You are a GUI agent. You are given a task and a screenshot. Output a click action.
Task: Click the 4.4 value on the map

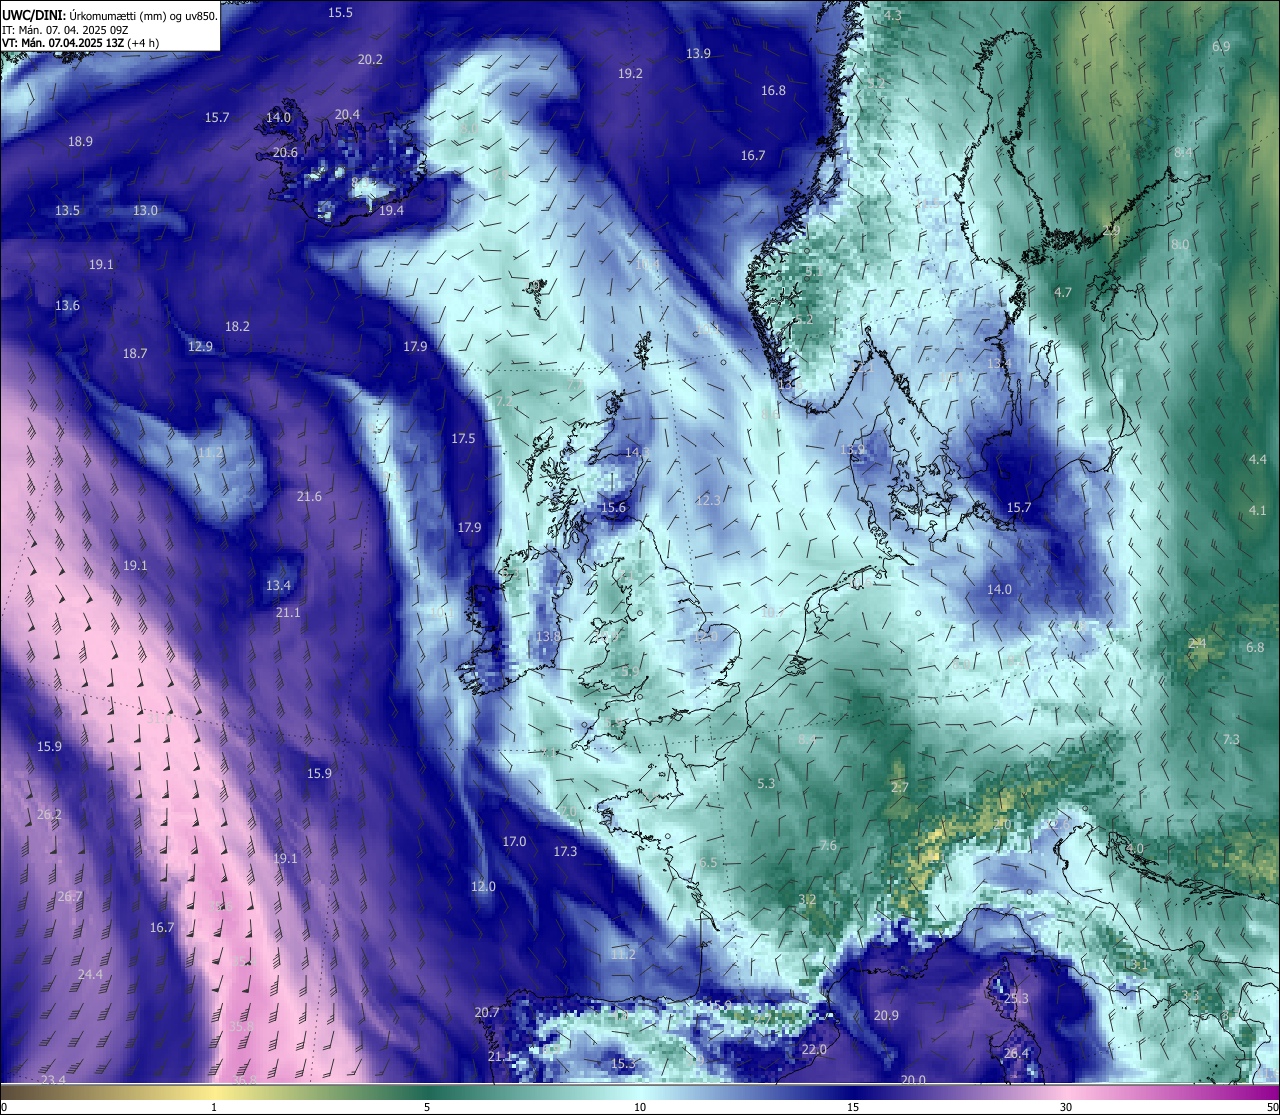(x=1257, y=459)
